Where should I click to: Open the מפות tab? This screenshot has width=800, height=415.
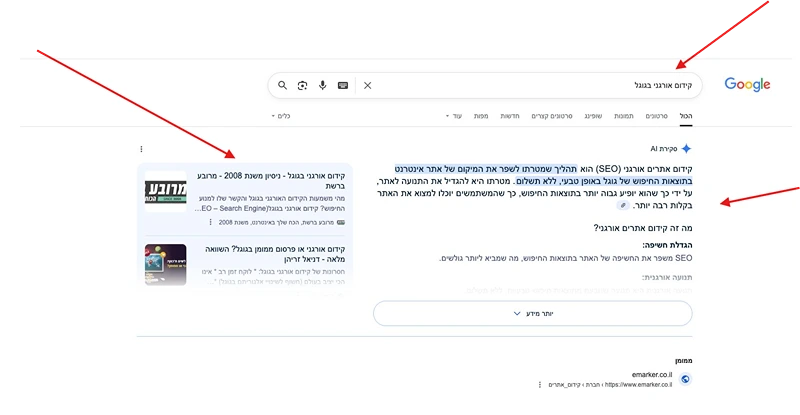481,116
